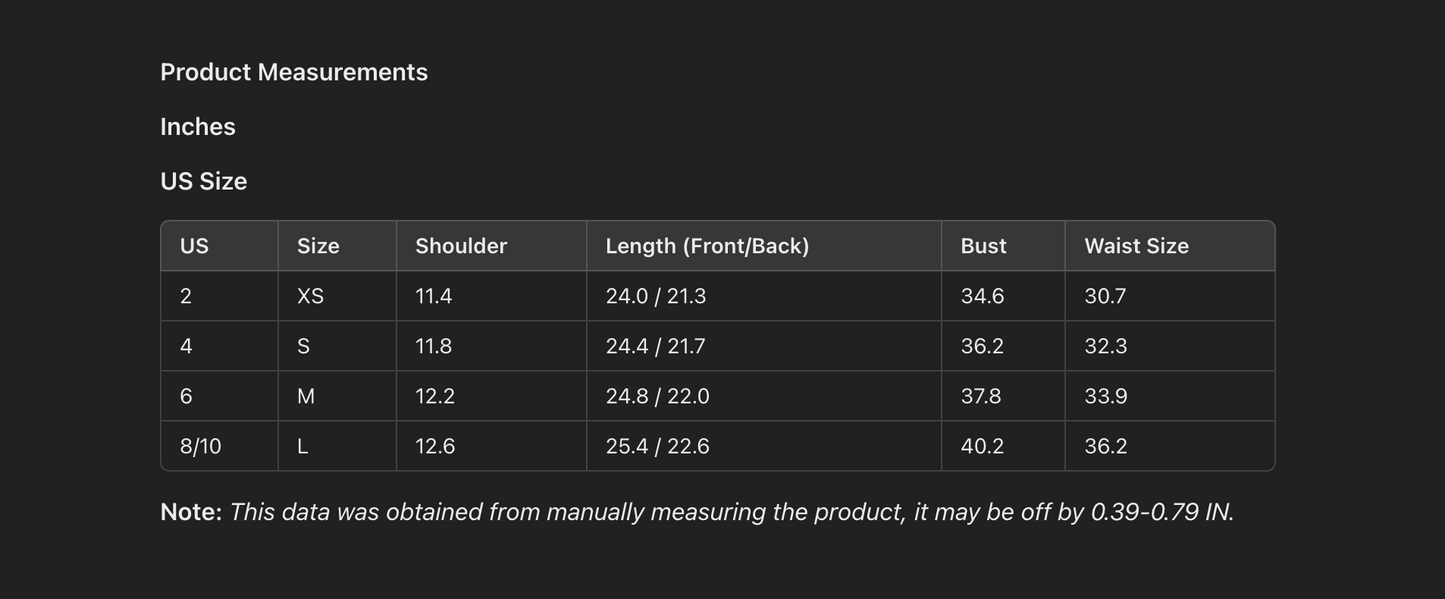
Task: Select the US Size heading above table
Action: click(x=203, y=181)
